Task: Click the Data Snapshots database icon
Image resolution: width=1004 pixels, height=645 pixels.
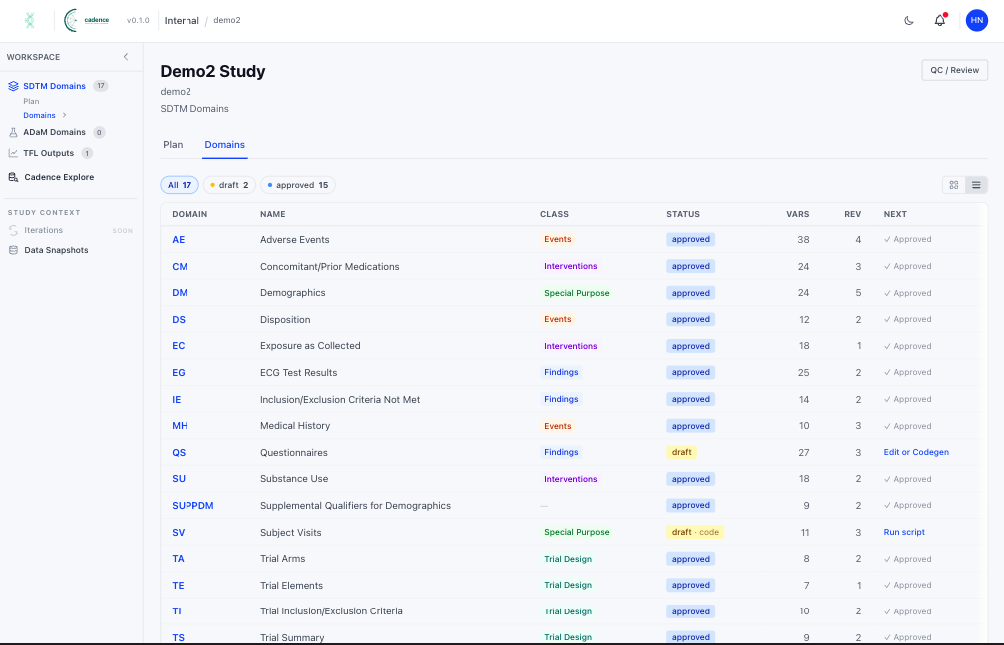Action: 13,250
